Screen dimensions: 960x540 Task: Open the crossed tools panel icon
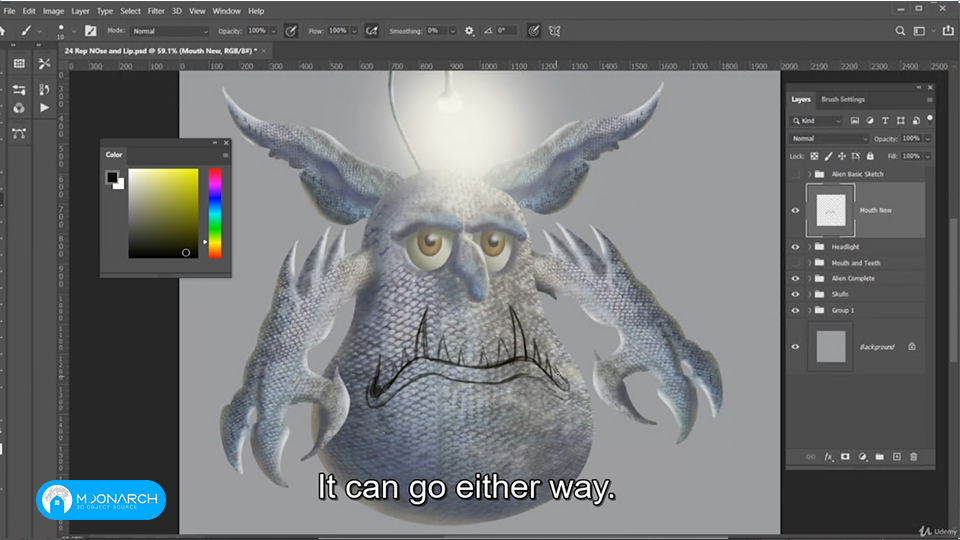tap(44, 64)
